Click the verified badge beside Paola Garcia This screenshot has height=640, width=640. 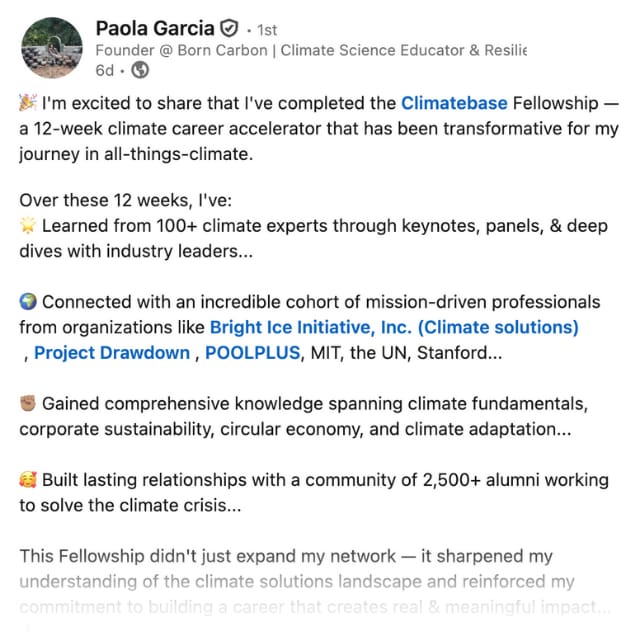(x=229, y=28)
